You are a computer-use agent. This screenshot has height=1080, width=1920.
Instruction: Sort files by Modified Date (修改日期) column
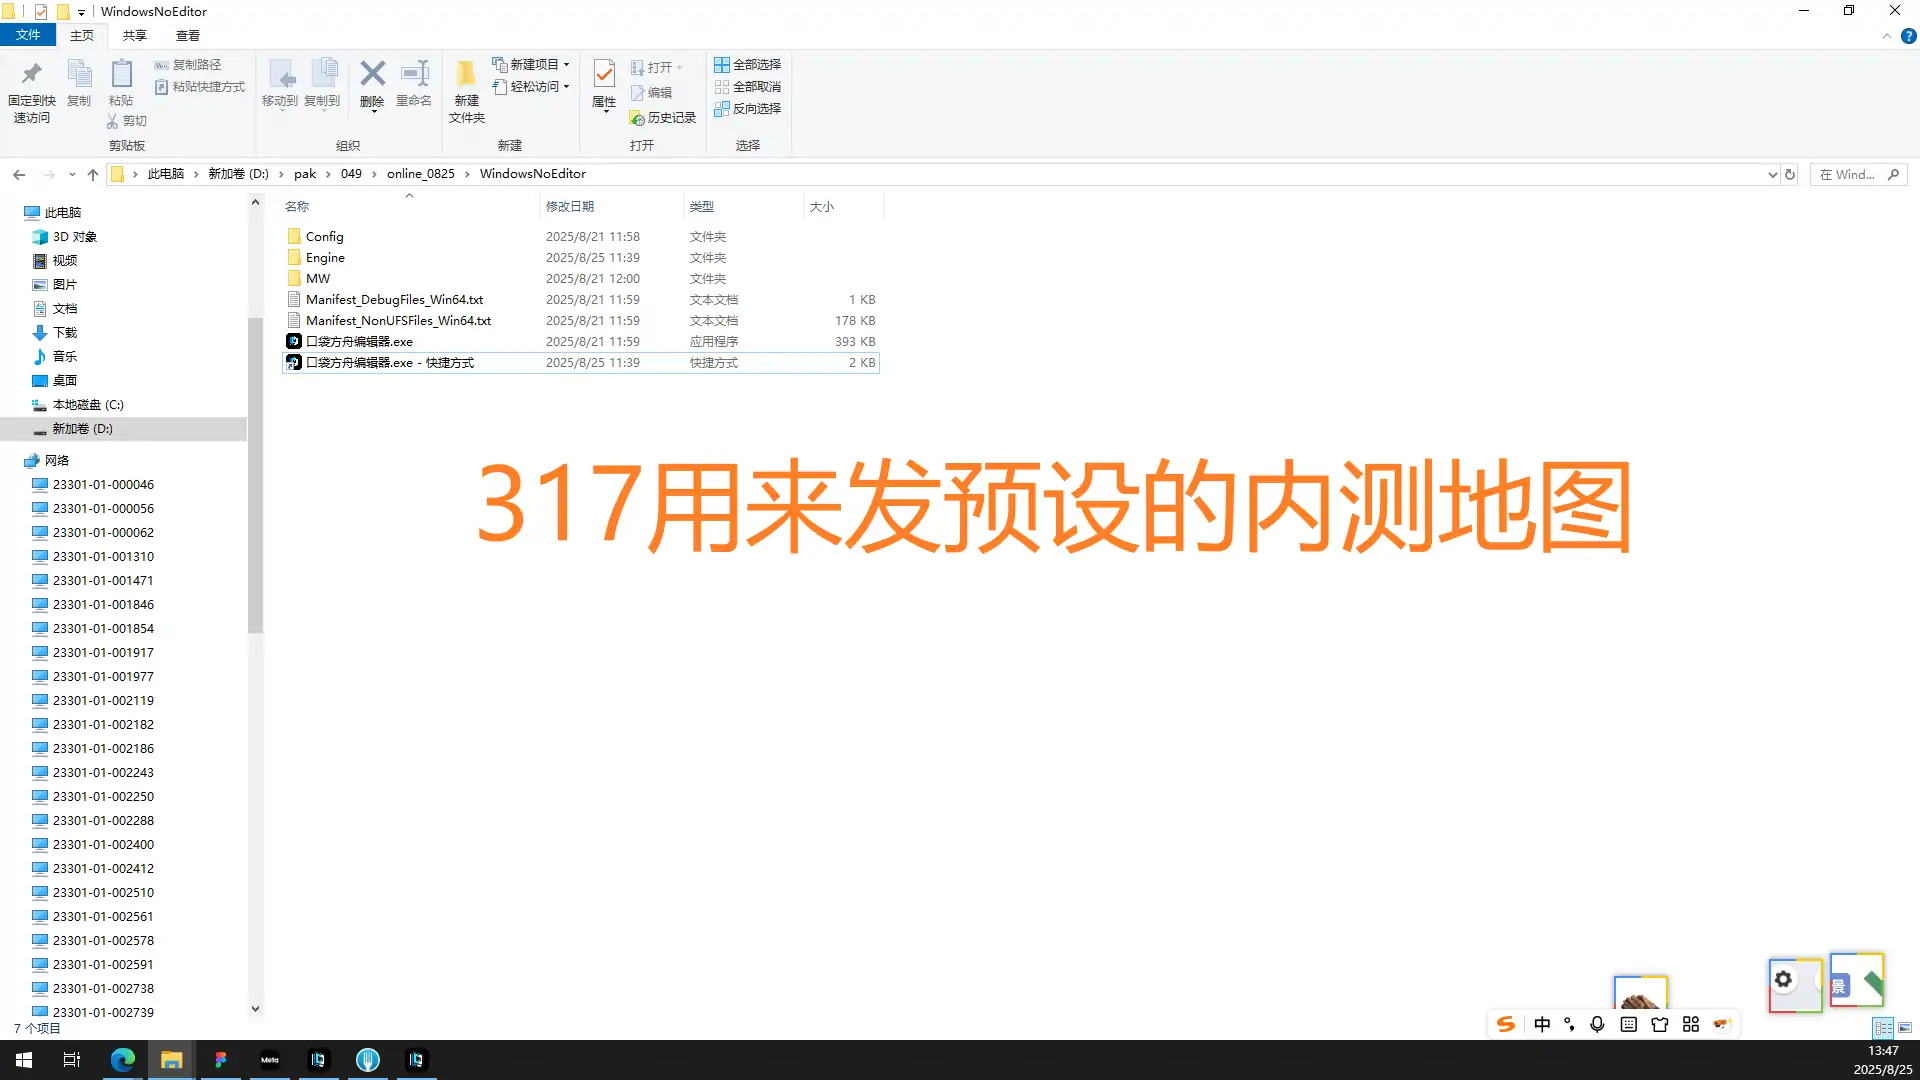coord(570,206)
